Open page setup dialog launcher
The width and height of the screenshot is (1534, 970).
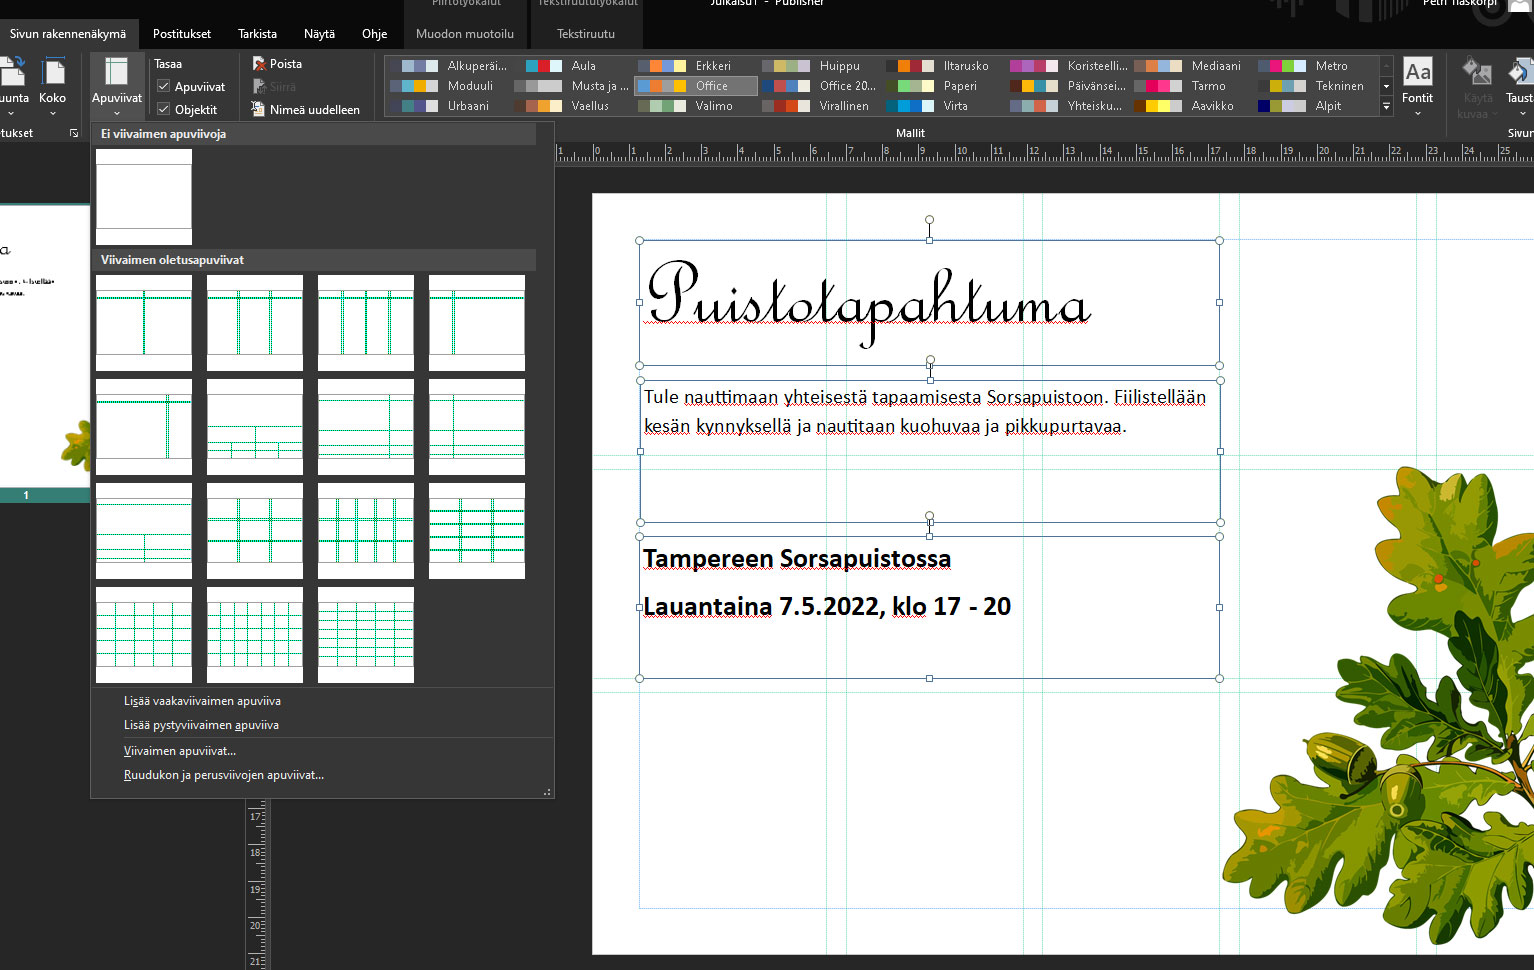click(73, 133)
